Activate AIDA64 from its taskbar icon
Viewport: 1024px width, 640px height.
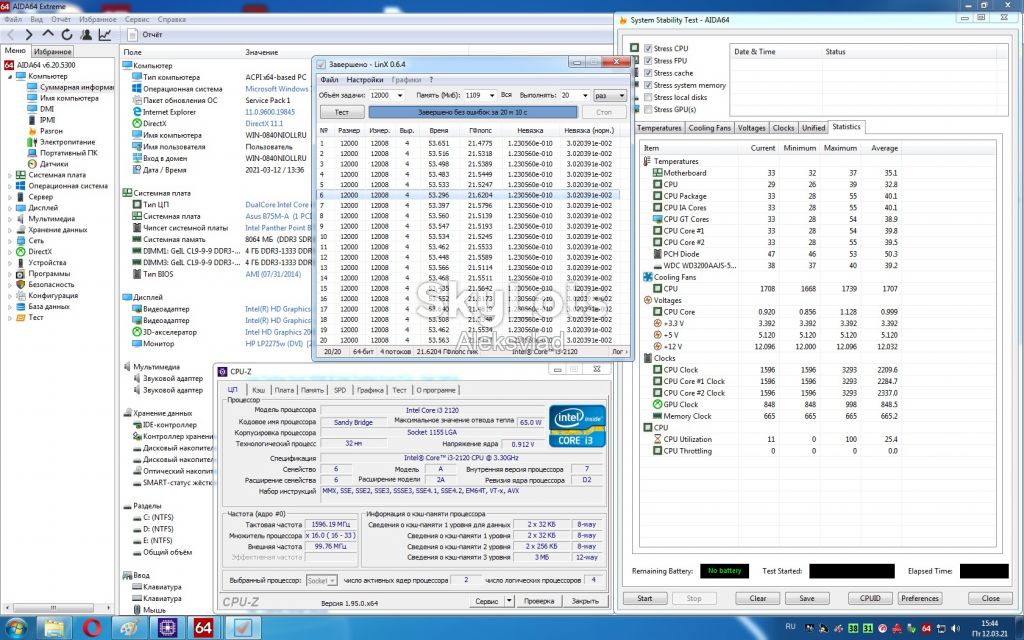click(x=204, y=628)
